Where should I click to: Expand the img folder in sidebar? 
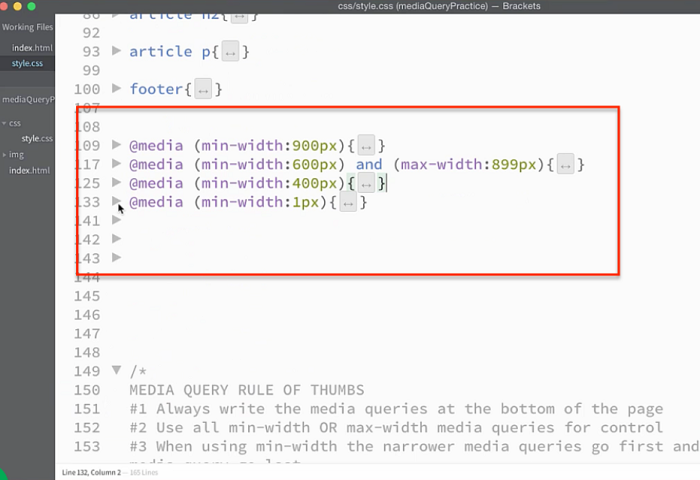[4, 155]
